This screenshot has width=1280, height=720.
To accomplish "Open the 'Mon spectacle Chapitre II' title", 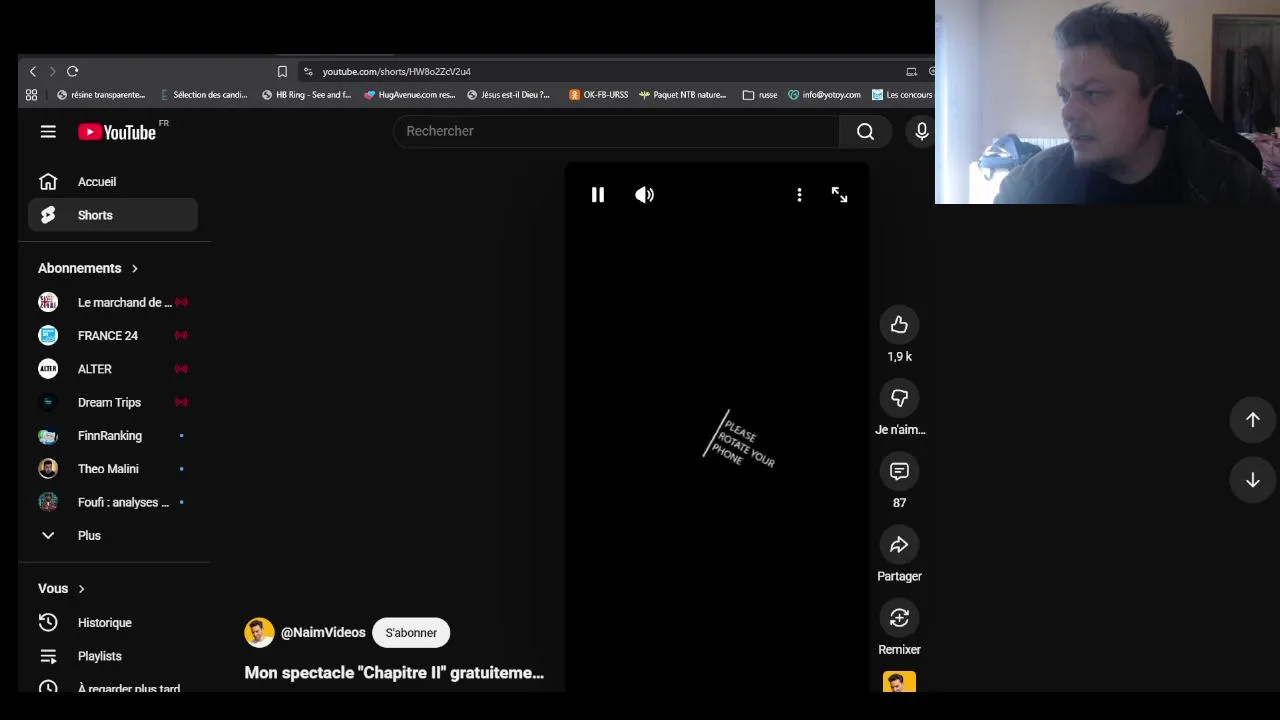I will tap(394, 673).
